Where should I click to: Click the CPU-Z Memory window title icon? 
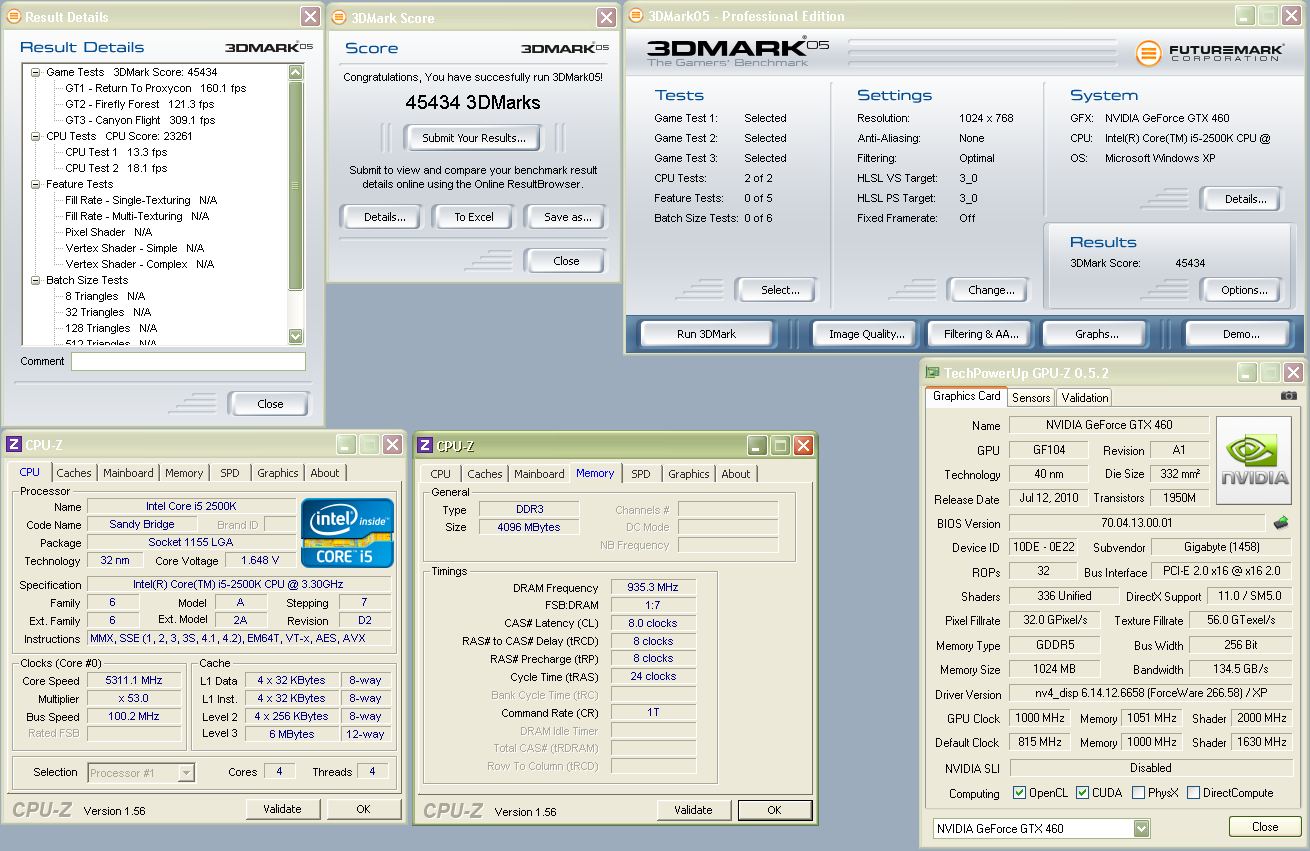tap(425, 446)
